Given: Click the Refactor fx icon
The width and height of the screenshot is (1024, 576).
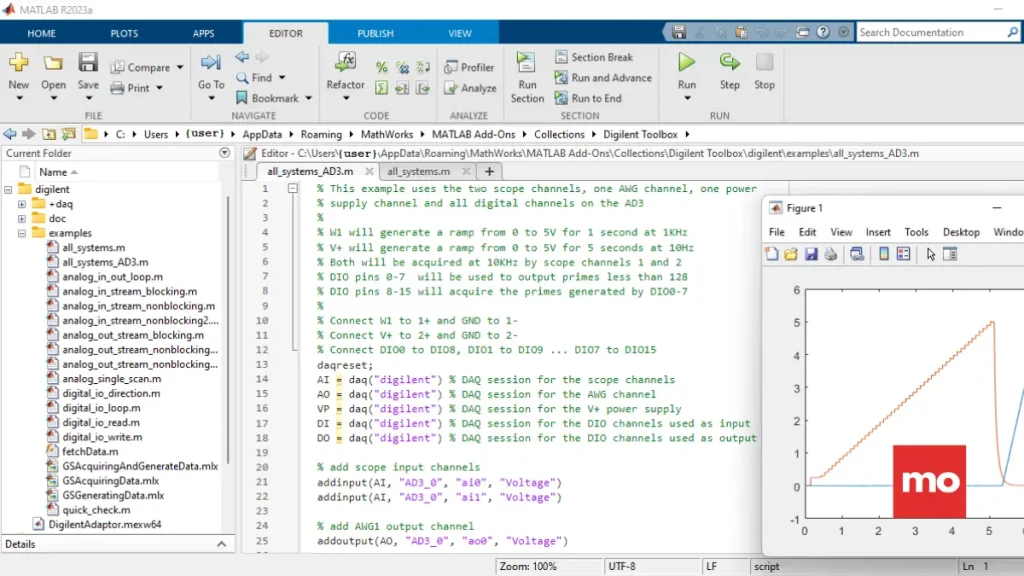Looking at the screenshot, I should point(346,62).
